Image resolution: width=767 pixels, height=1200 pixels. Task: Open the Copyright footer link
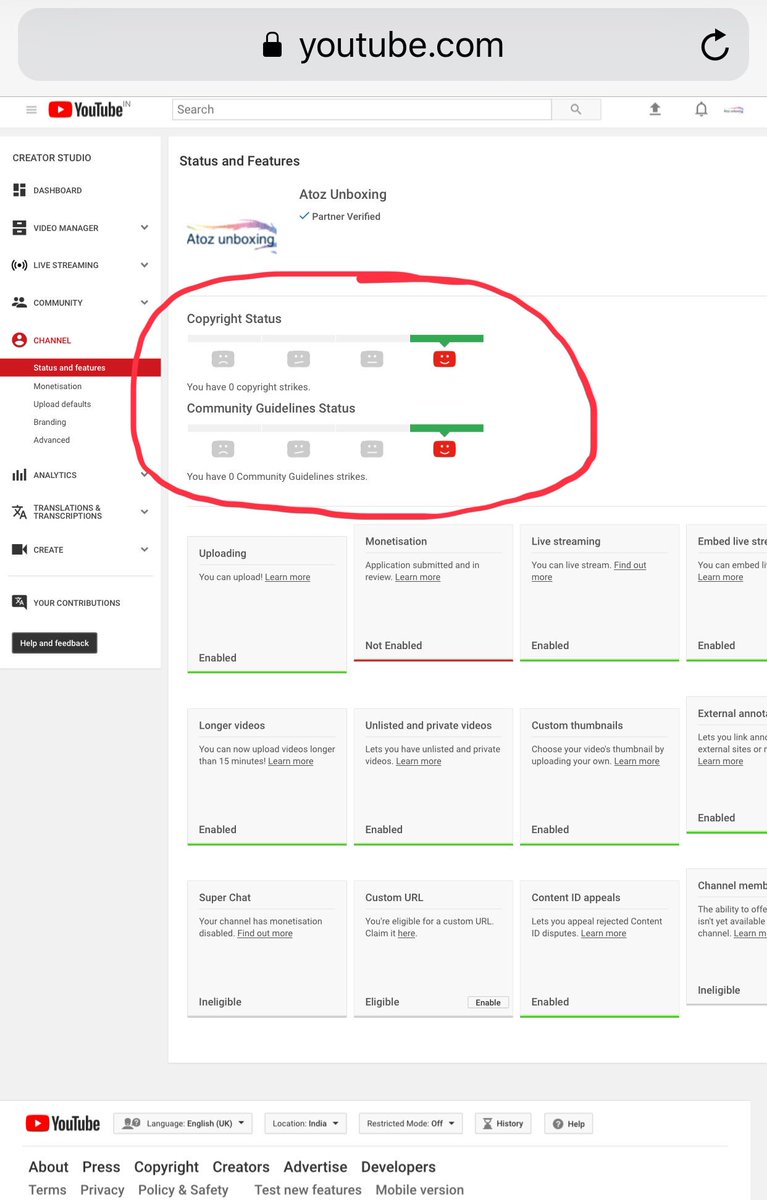click(x=166, y=1167)
